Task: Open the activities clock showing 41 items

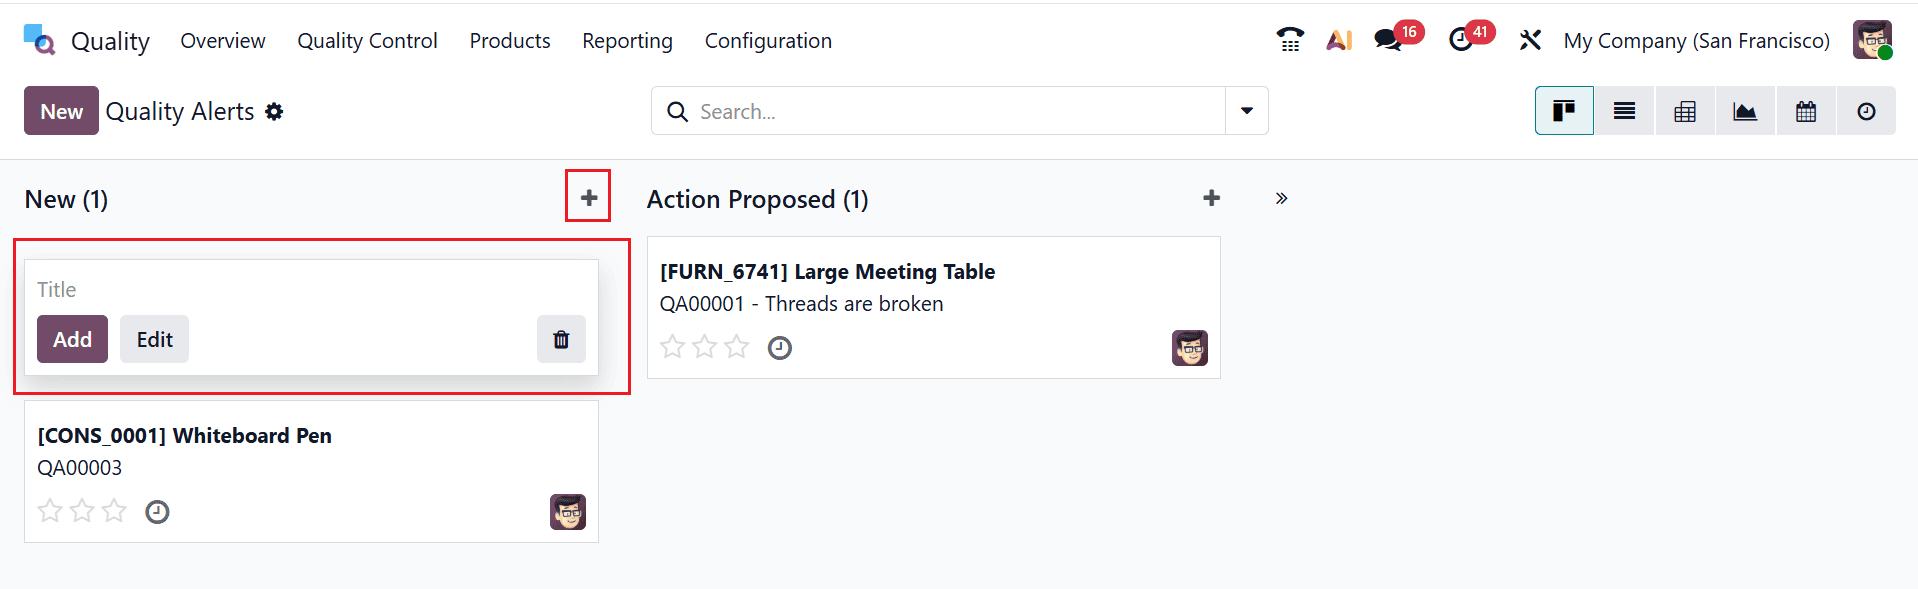Action: pyautogui.click(x=1461, y=40)
